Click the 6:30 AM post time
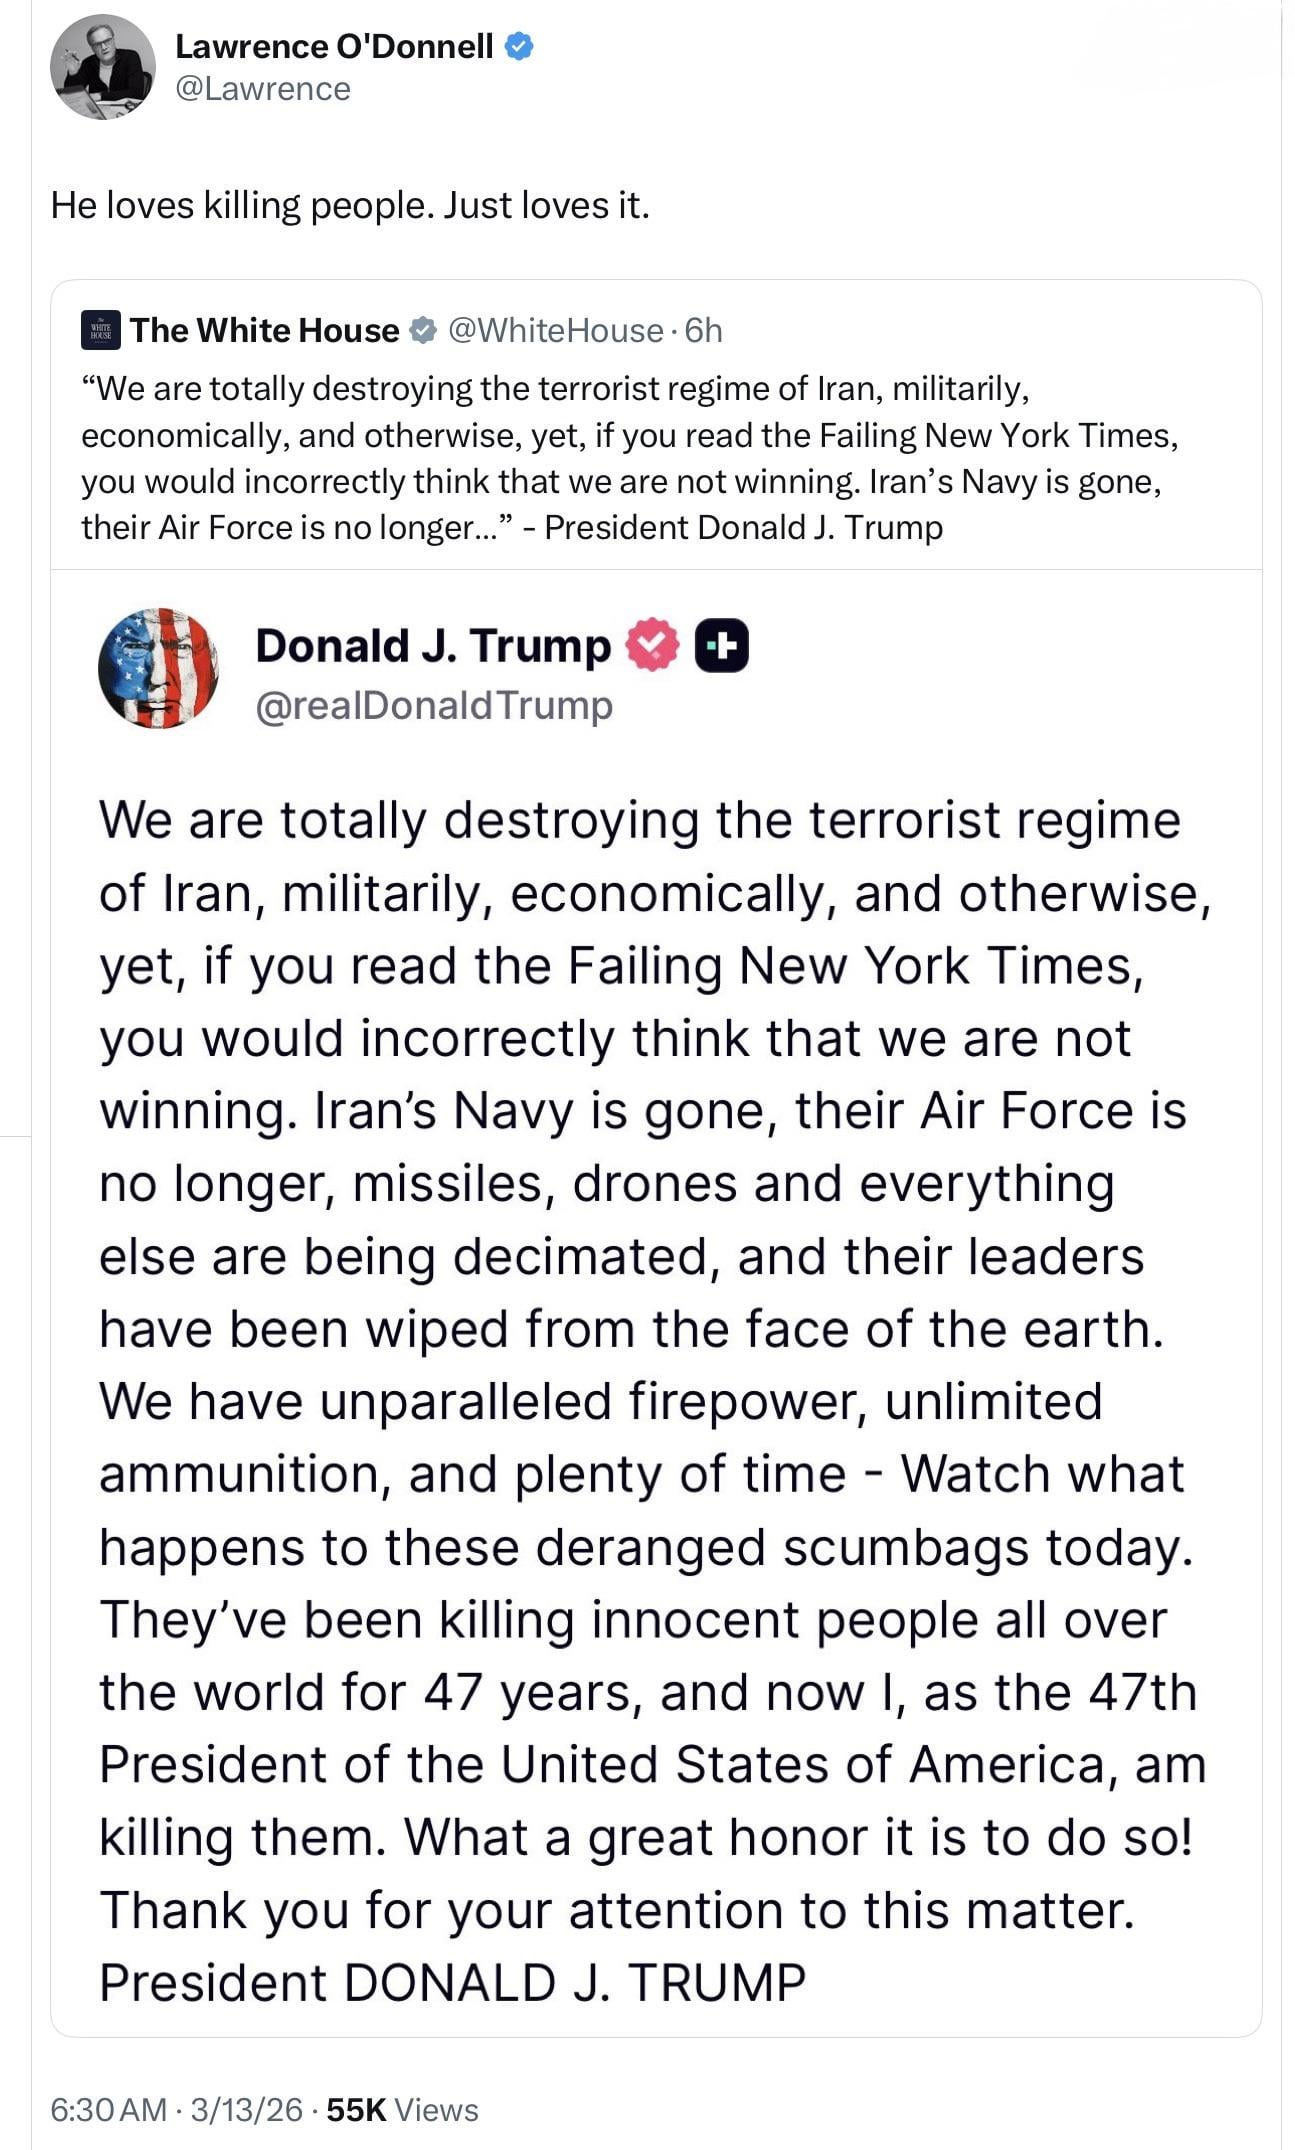The height and width of the screenshot is (2150, 1295). point(108,2109)
